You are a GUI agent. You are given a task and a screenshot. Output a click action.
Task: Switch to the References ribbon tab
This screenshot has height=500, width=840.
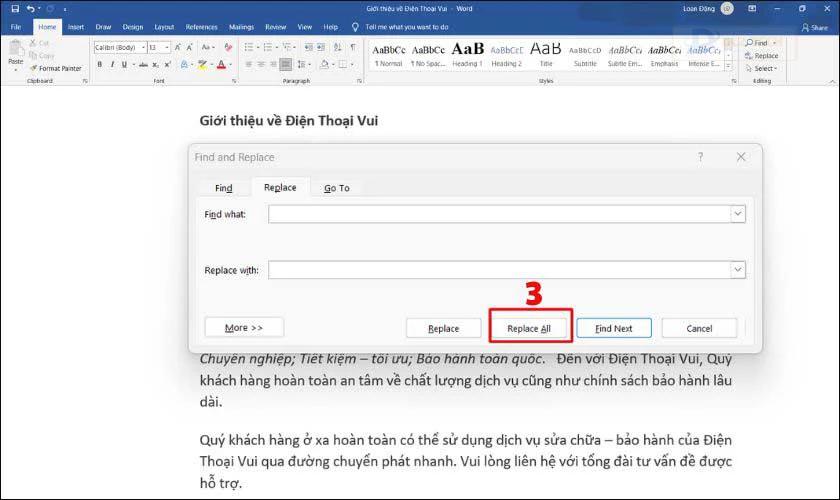[201, 27]
